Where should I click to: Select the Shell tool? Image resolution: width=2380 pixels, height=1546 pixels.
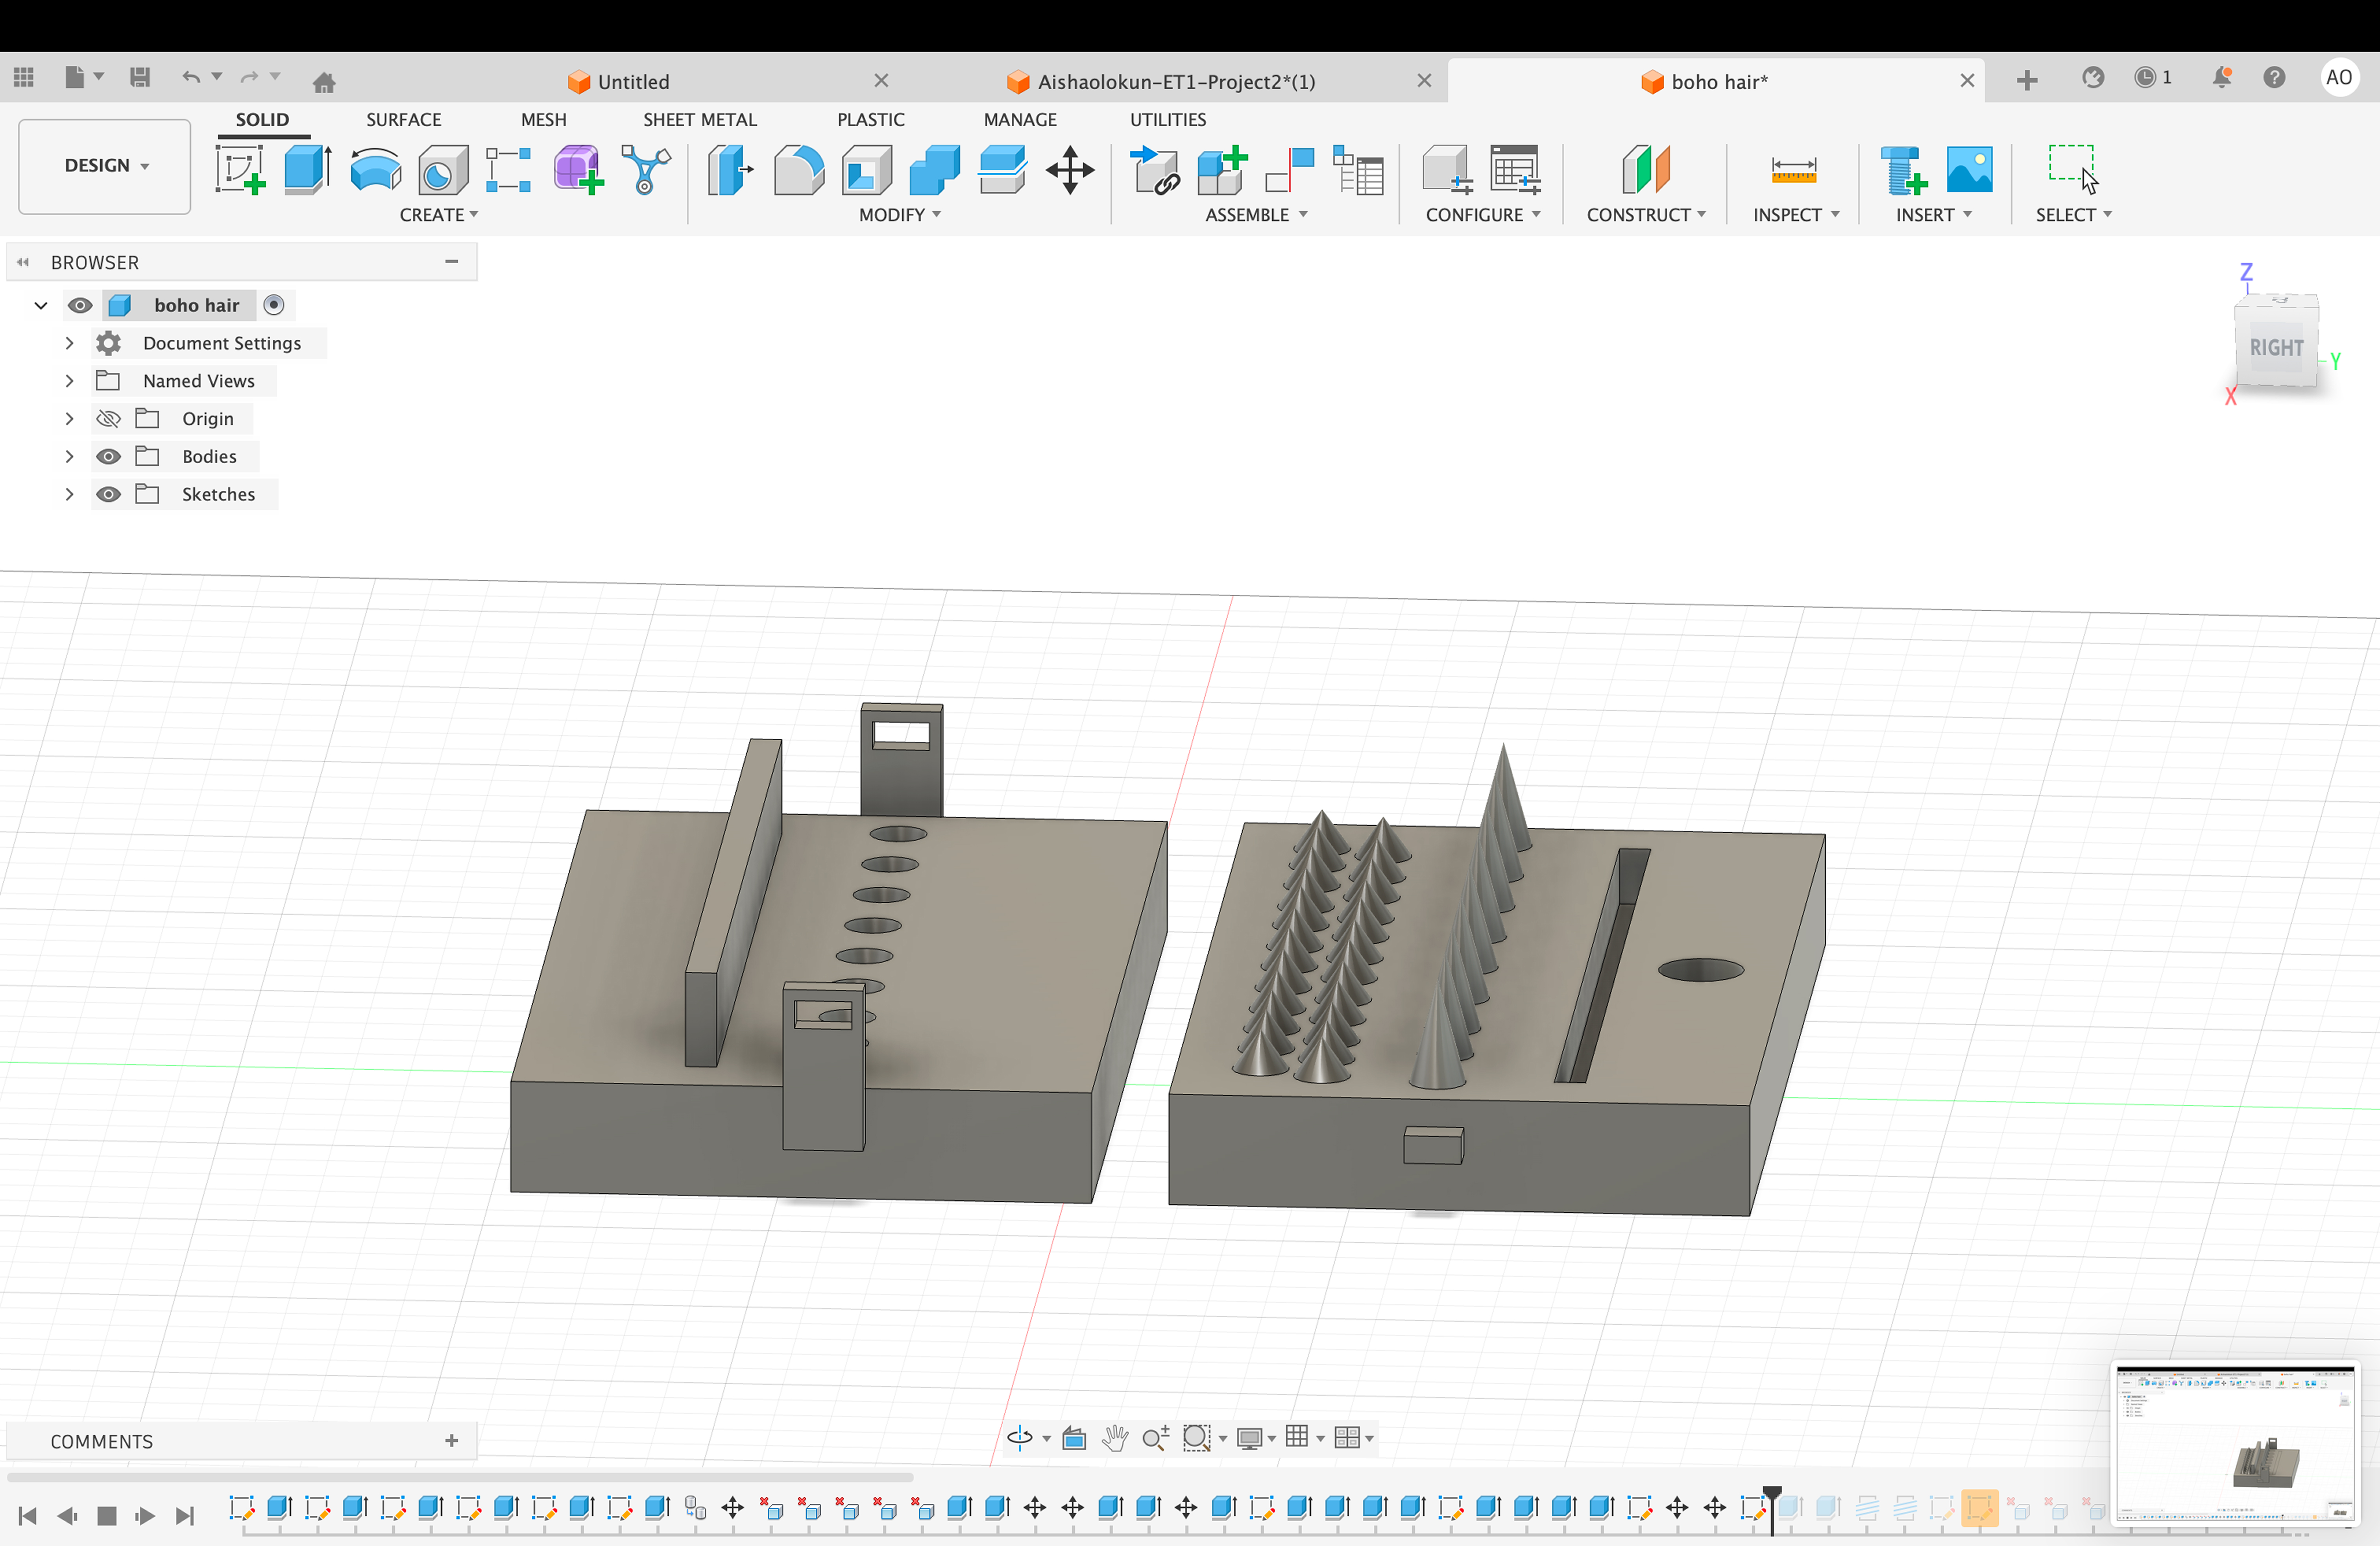pos(866,170)
